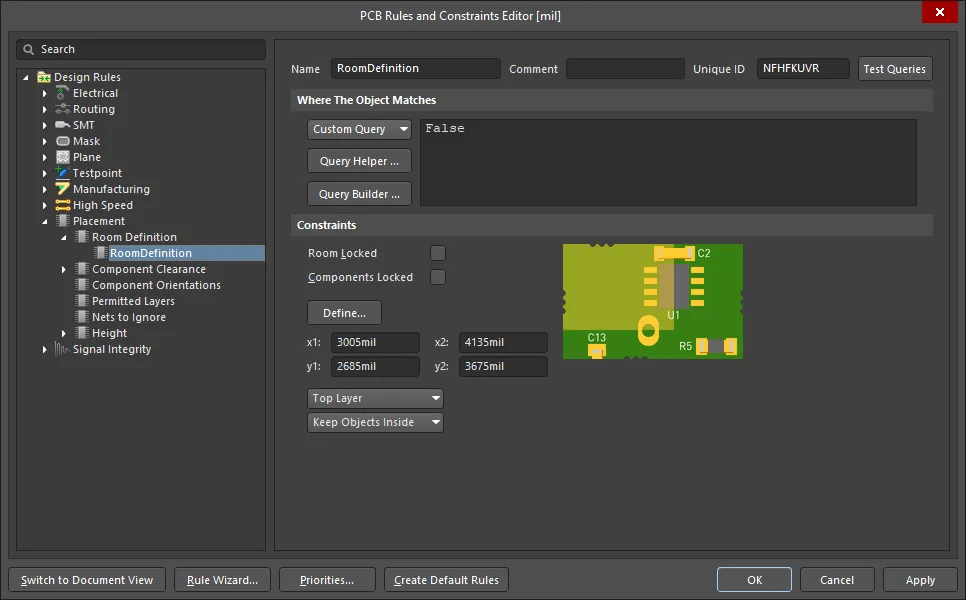Click the Test Queries button

pos(895,69)
